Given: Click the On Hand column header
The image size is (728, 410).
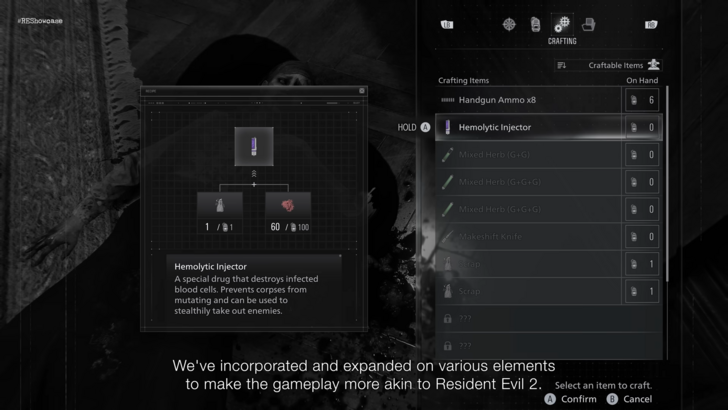Looking at the screenshot, I should [x=642, y=80].
